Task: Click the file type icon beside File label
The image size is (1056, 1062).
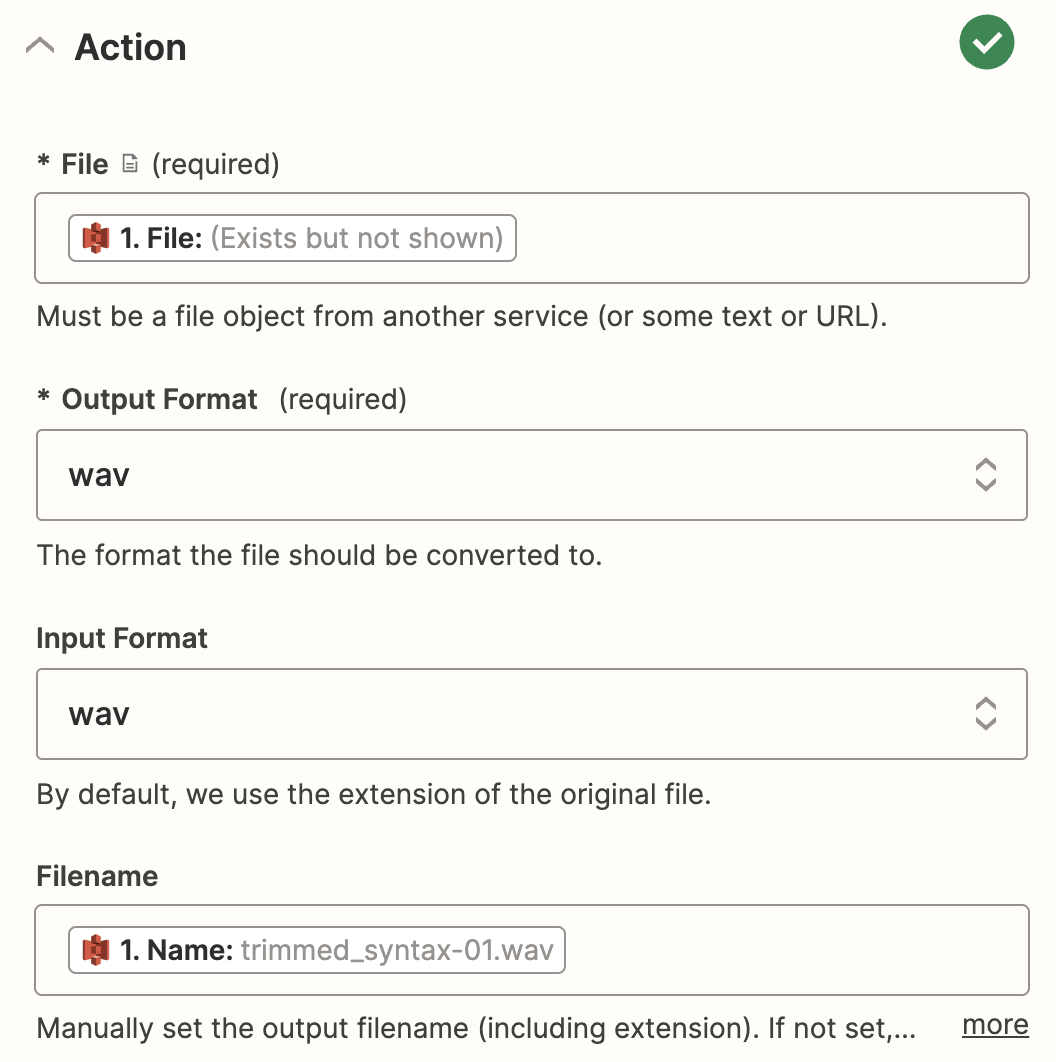Action: point(130,164)
